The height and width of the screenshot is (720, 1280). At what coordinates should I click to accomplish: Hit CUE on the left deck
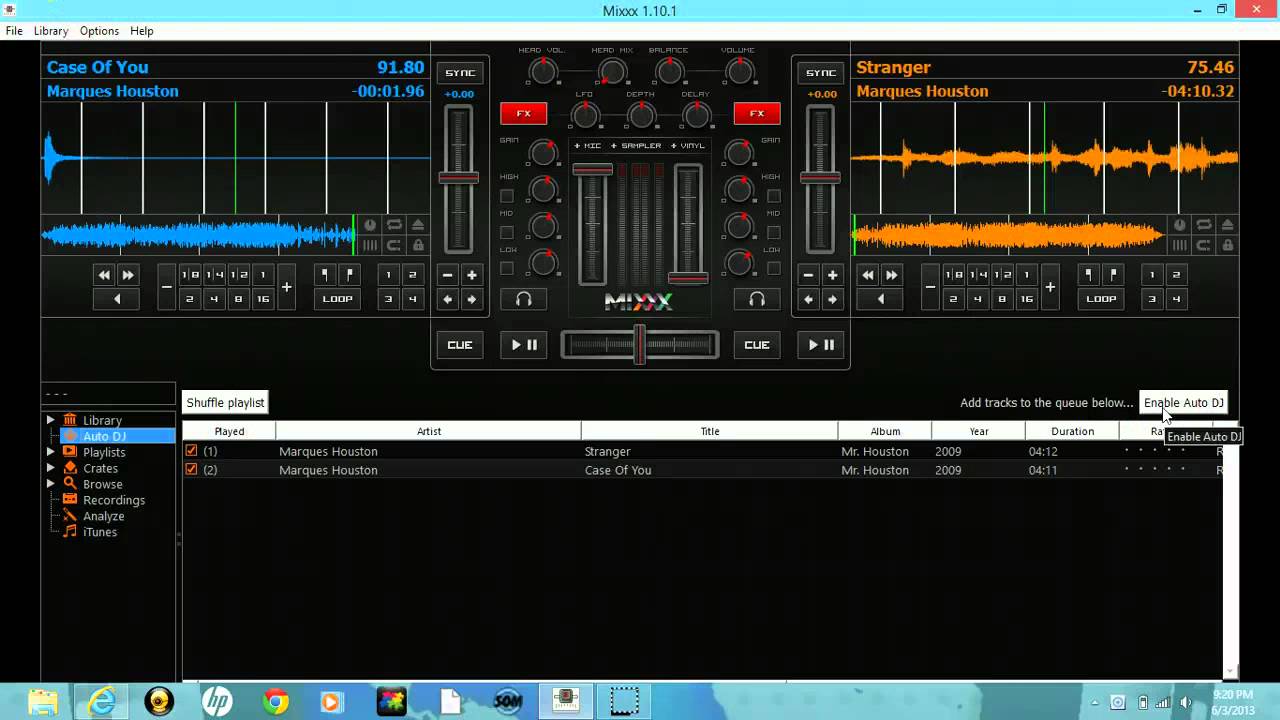[460, 345]
